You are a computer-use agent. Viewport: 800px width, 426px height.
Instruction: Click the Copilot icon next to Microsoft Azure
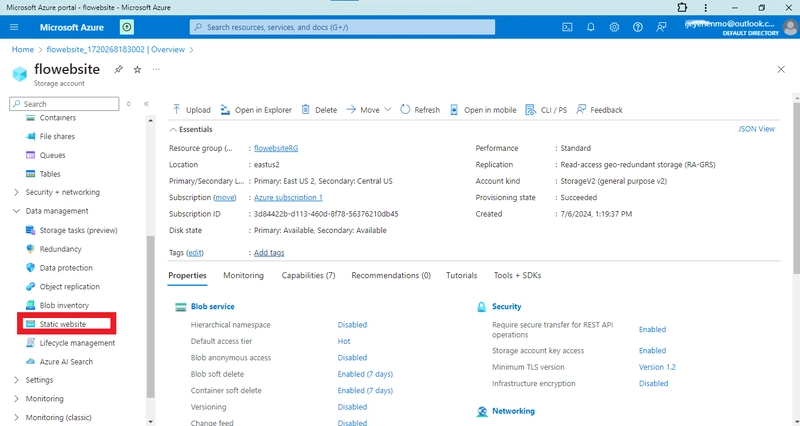point(127,27)
